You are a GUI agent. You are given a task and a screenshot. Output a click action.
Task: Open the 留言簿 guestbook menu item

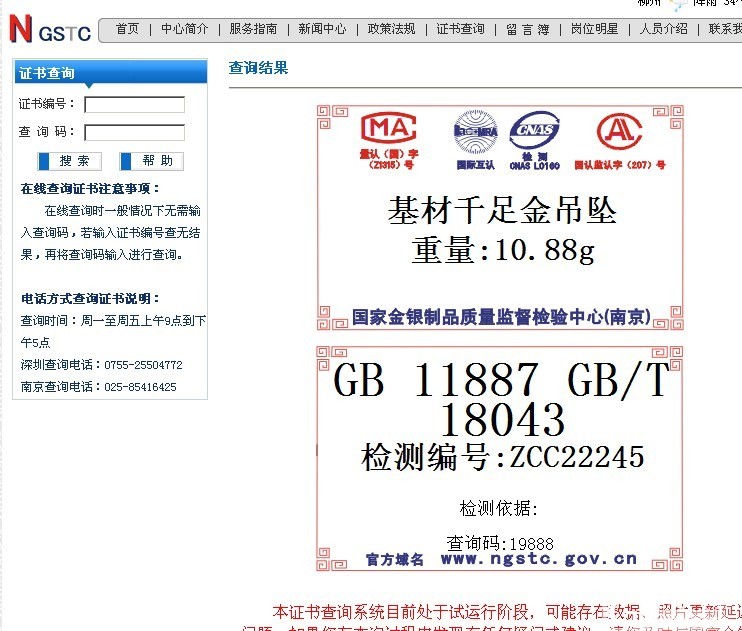coord(528,29)
